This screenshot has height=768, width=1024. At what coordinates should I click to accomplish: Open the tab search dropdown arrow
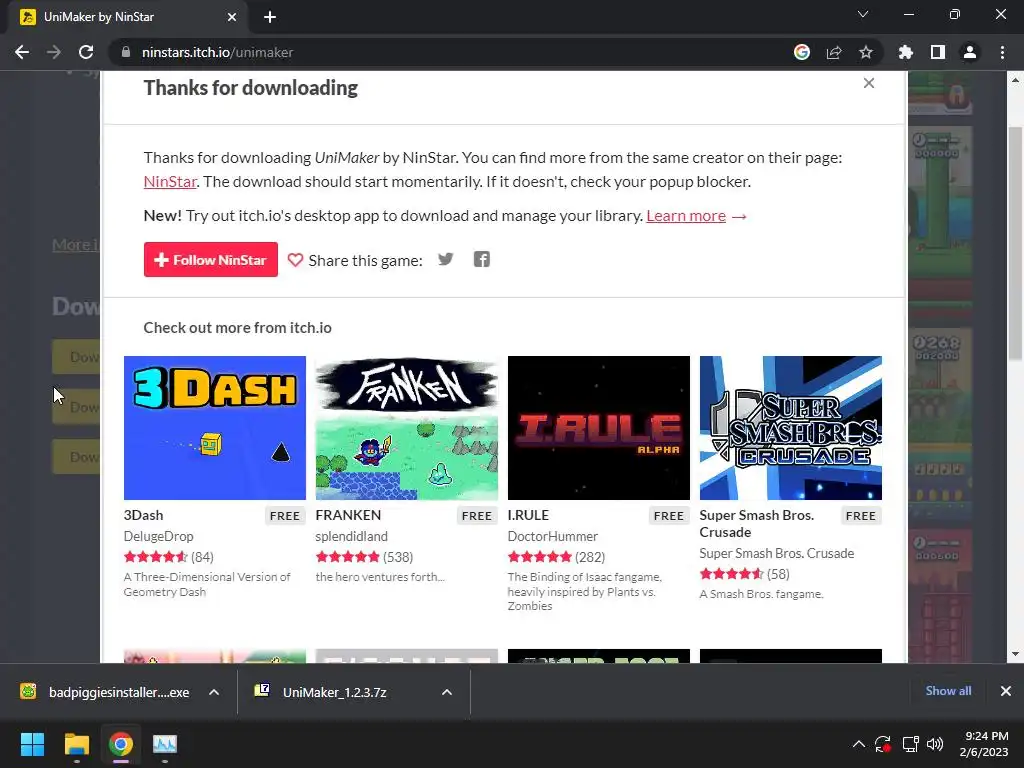(x=863, y=14)
